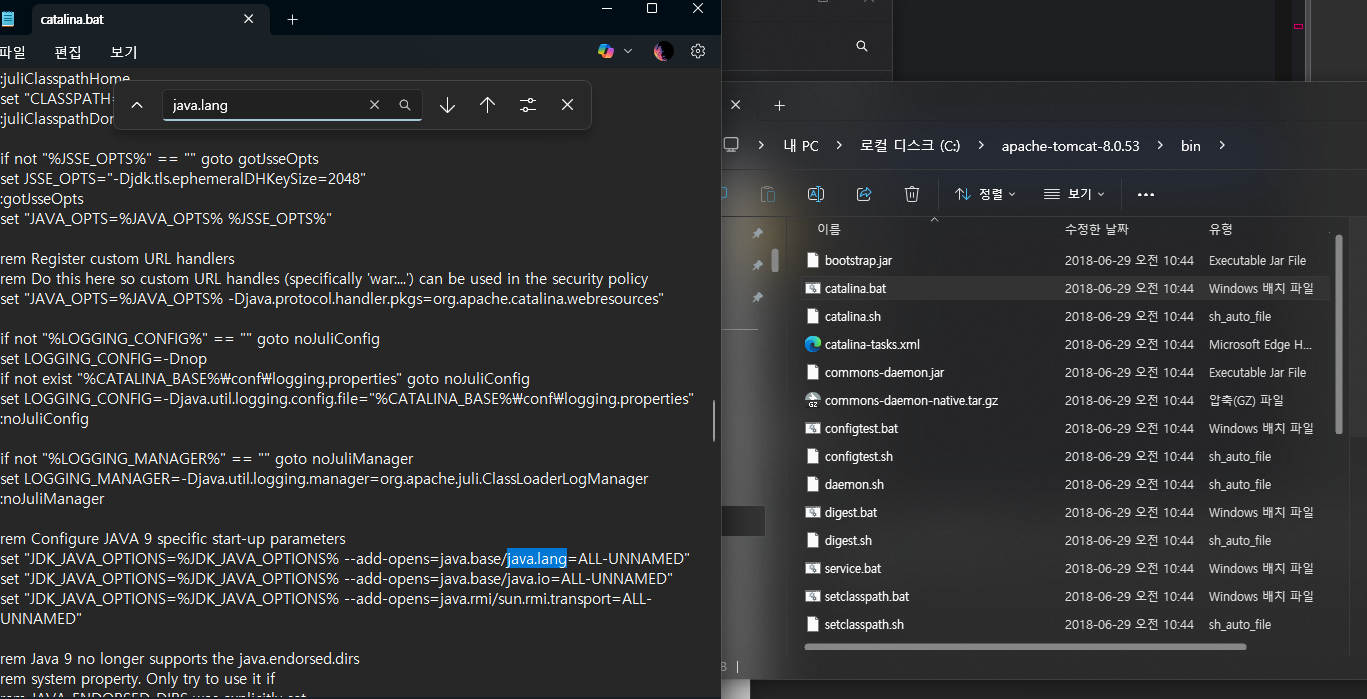Open Notepad settings gear icon
1367x699 pixels.
click(698, 51)
